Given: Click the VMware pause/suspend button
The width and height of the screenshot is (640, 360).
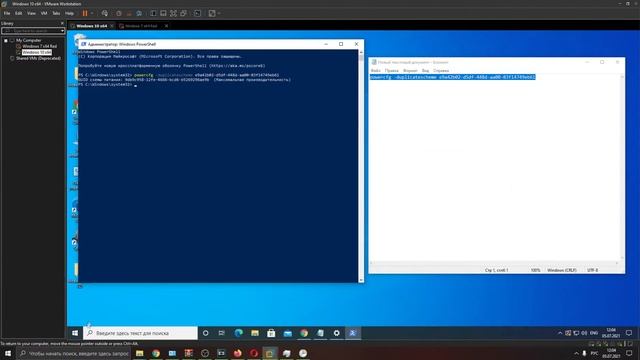Looking at the screenshot, I should [x=85, y=13].
